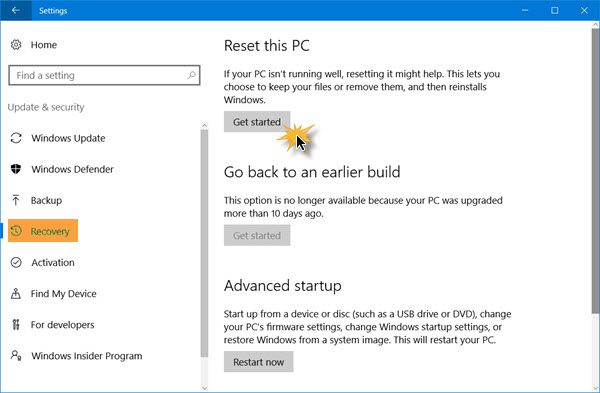
Task: Click the Advanced startup heading
Action: (282, 286)
